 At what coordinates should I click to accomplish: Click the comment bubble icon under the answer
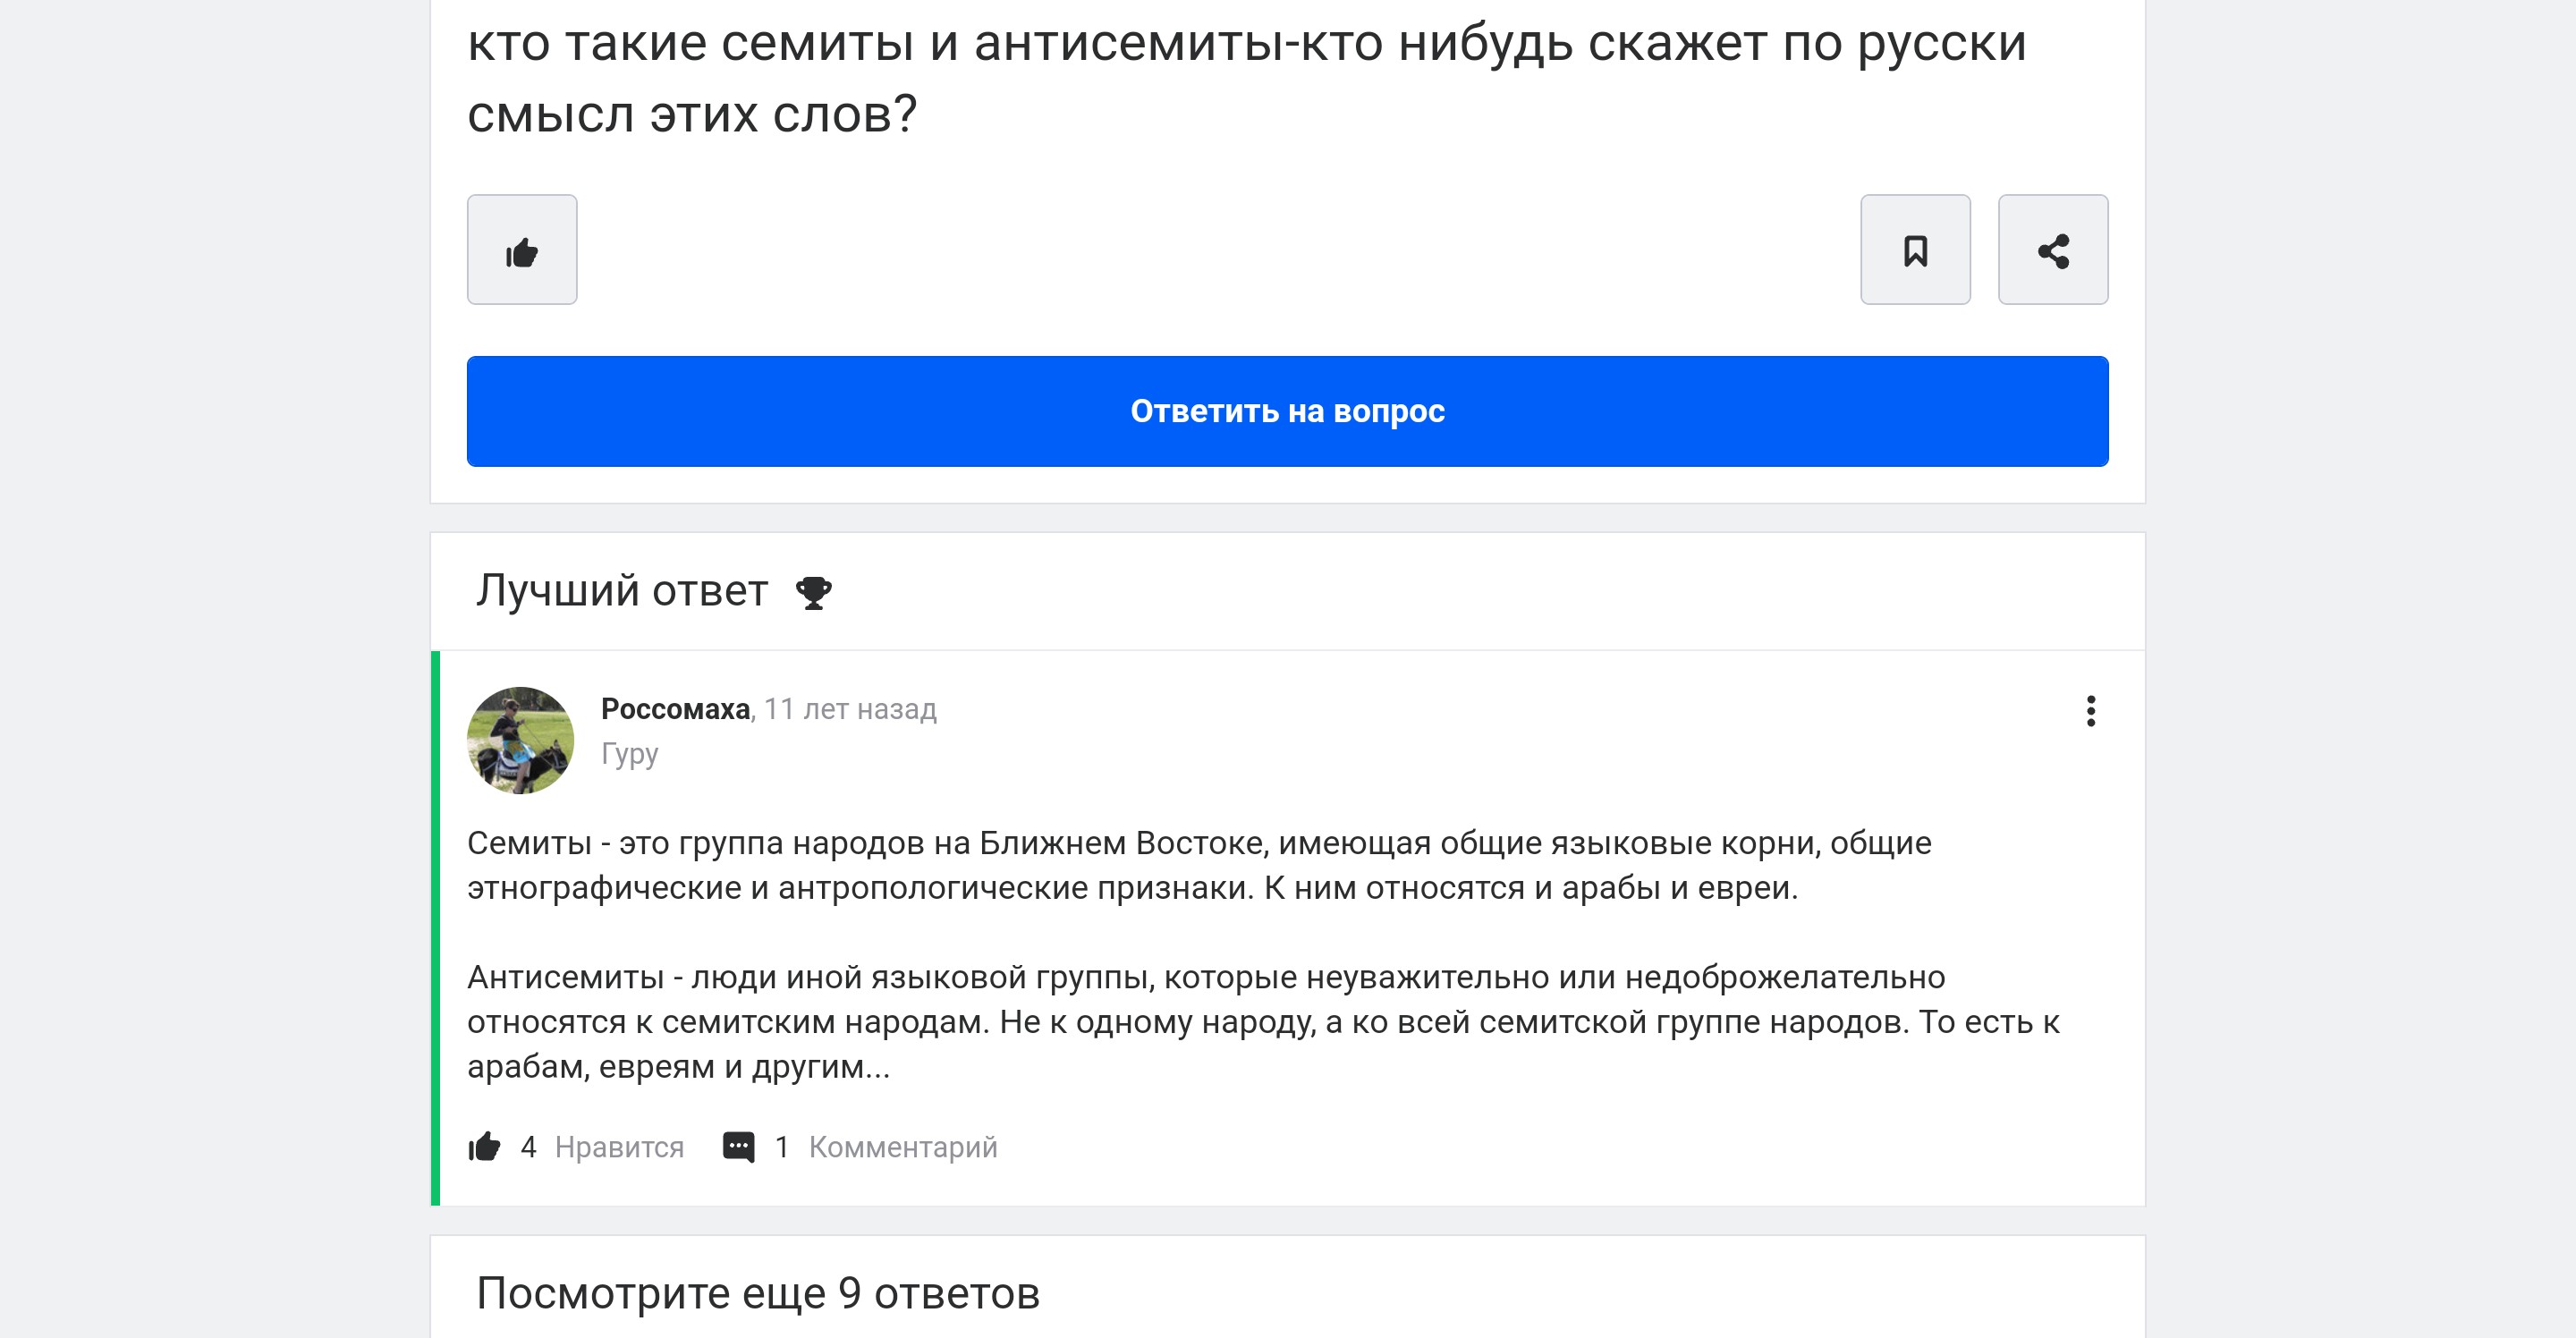739,1147
